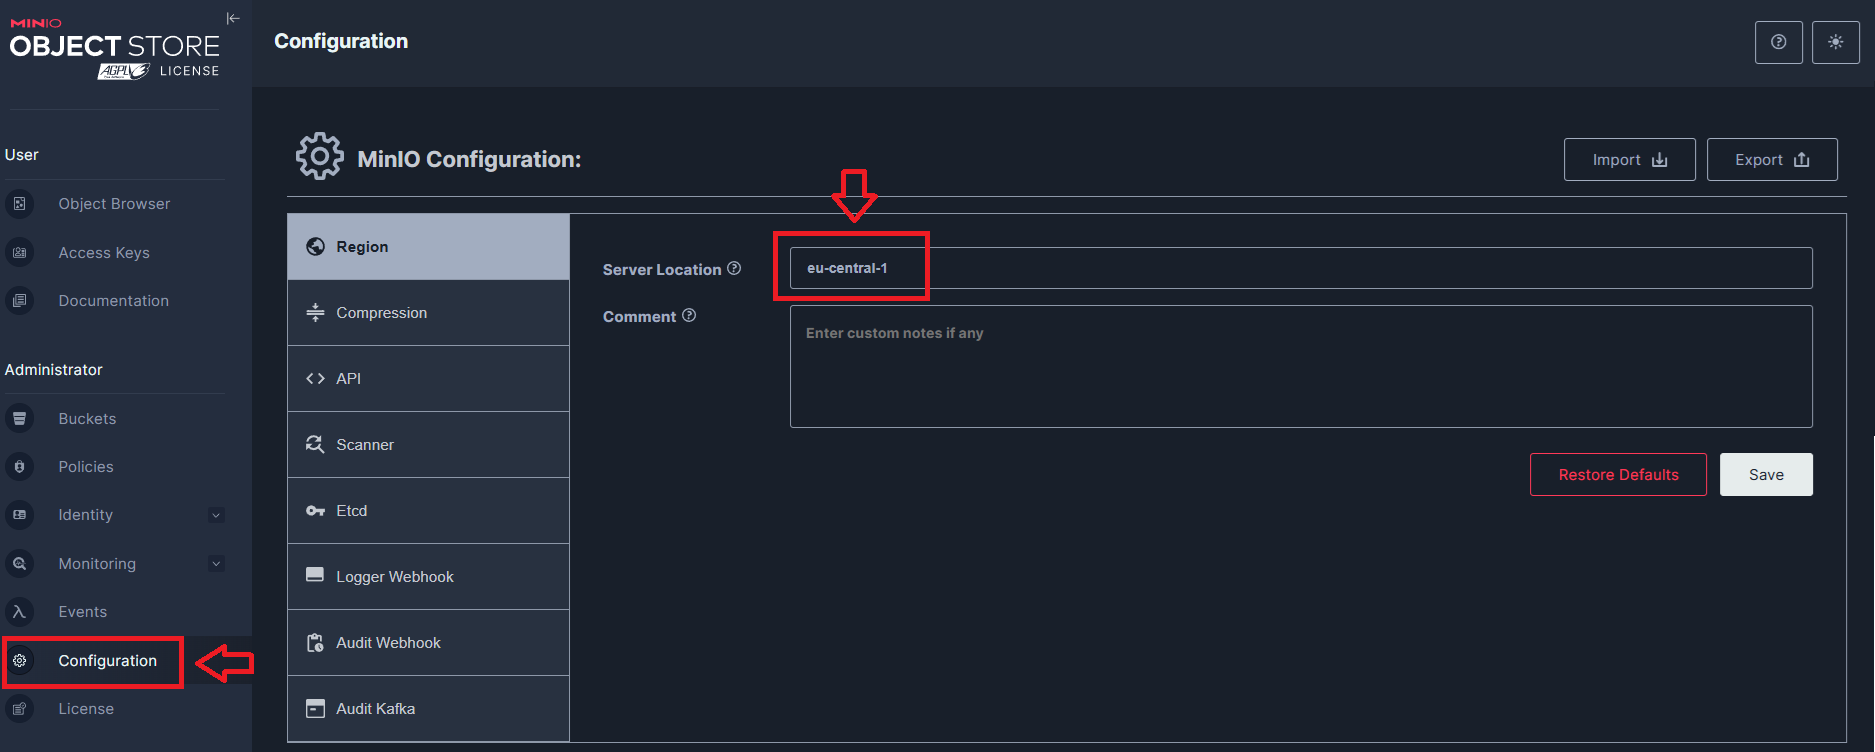Open the Documentation link
The width and height of the screenshot is (1875, 752).
[113, 301]
